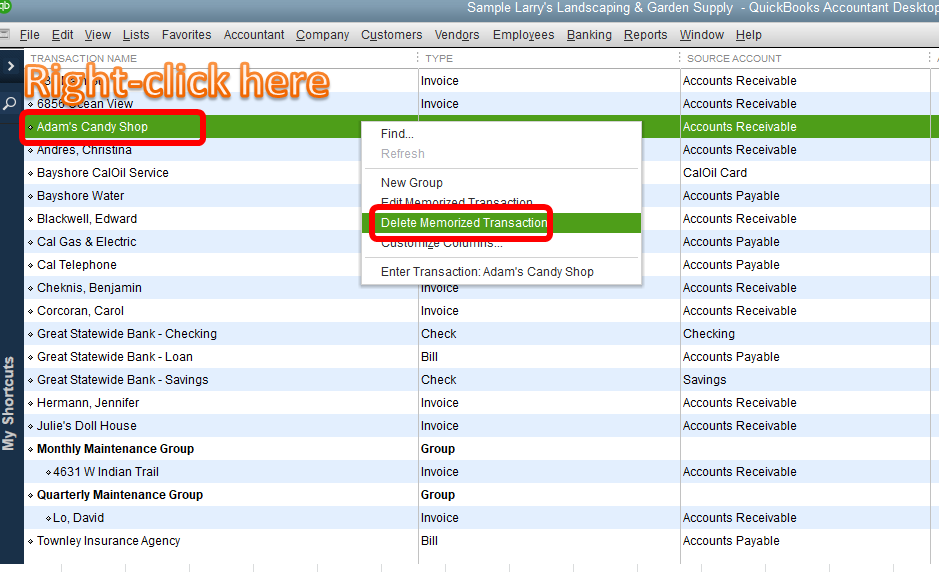The image size is (939, 572).
Task: Select the Cheknis, Benjamin transaction
Action: pyautogui.click(x=89, y=287)
